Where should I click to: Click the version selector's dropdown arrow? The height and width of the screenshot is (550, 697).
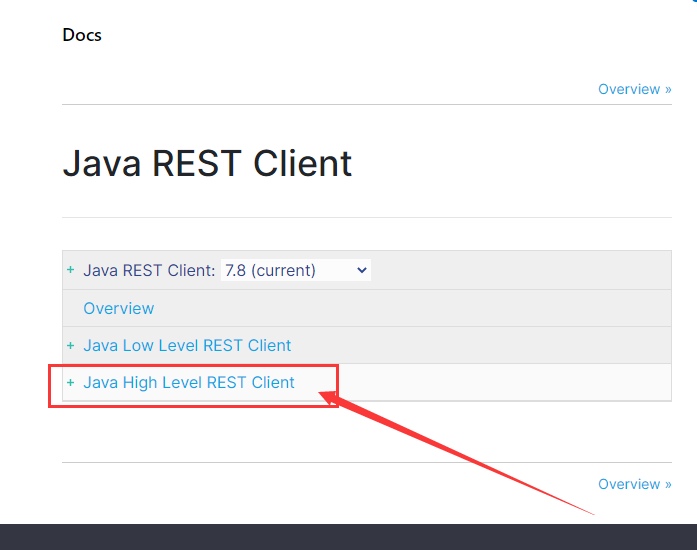point(361,270)
